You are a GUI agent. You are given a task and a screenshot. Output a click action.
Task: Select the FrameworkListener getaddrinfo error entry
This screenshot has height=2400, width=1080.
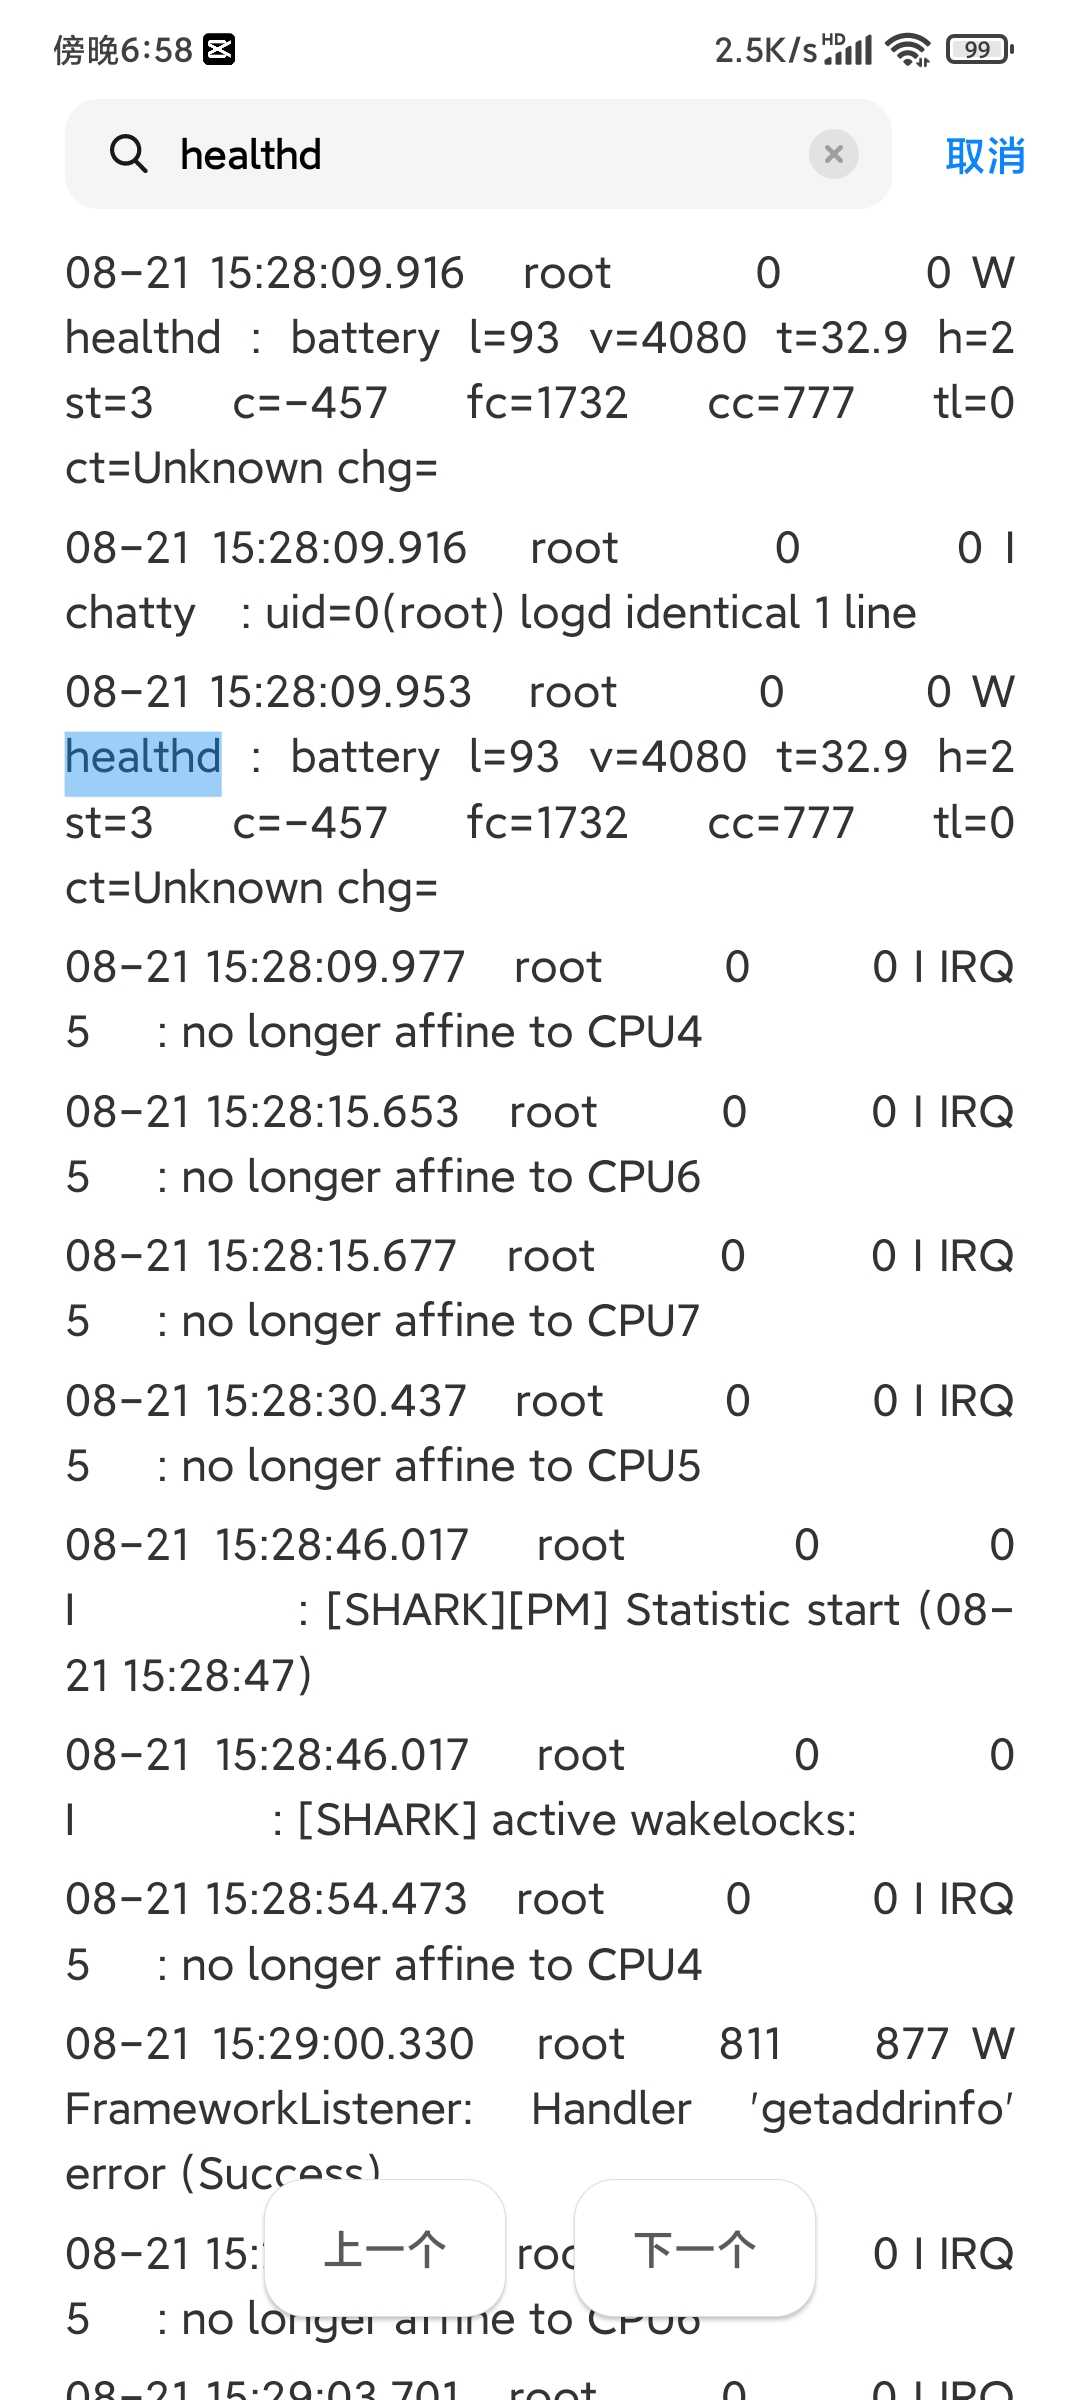coord(540,2109)
